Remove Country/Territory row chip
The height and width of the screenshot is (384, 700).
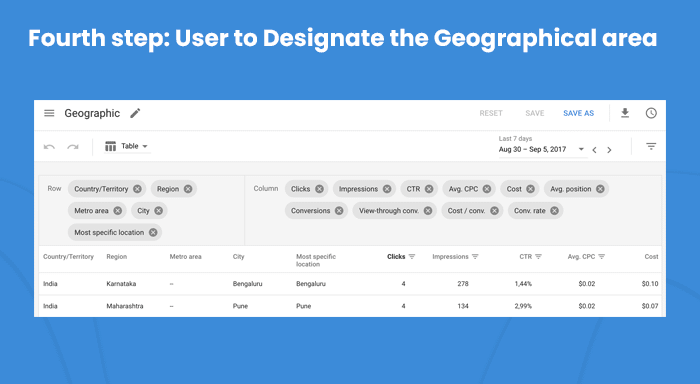tap(138, 189)
